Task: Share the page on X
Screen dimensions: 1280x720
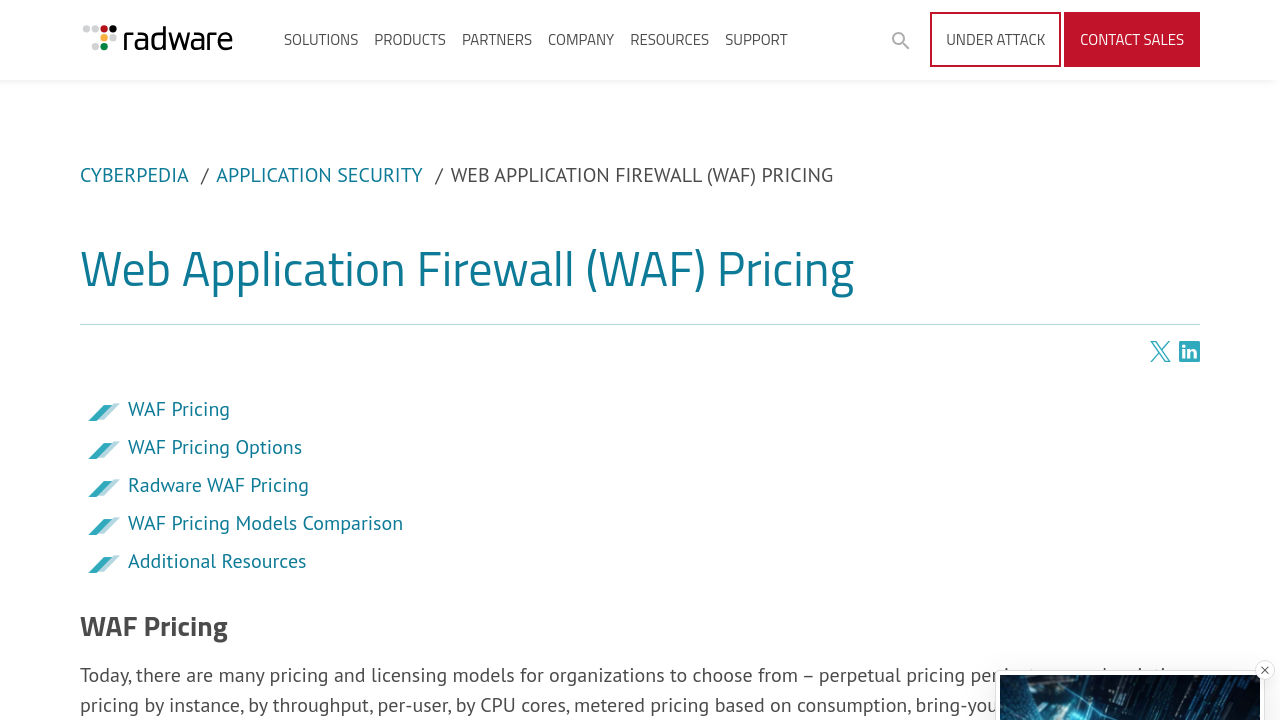Action: [1160, 352]
